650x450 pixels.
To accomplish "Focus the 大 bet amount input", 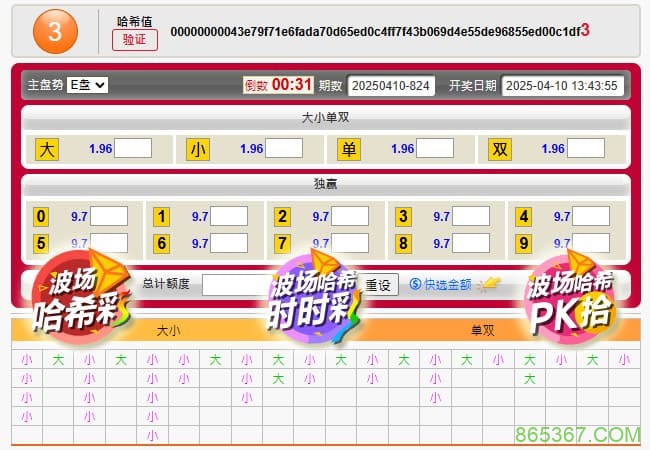I will pos(133,148).
